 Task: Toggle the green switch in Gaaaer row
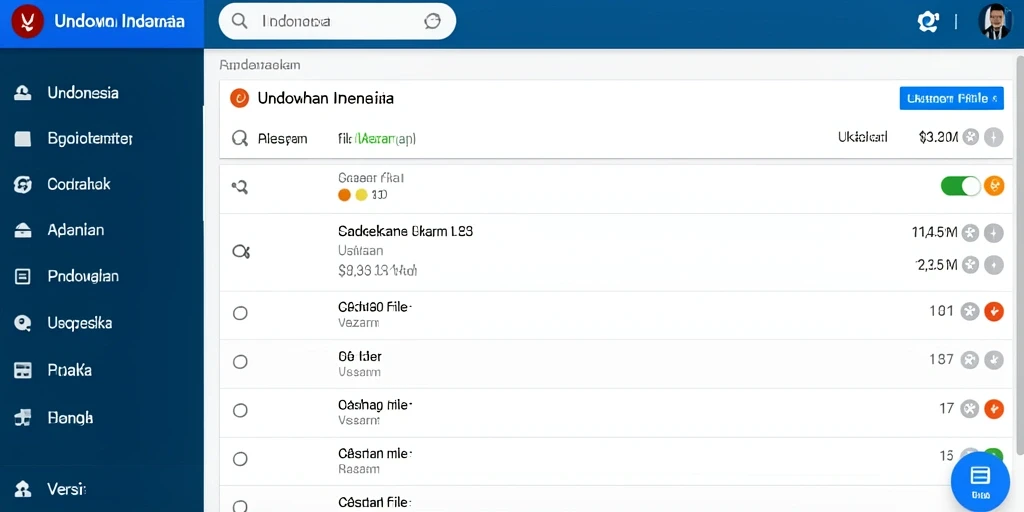click(961, 186)
